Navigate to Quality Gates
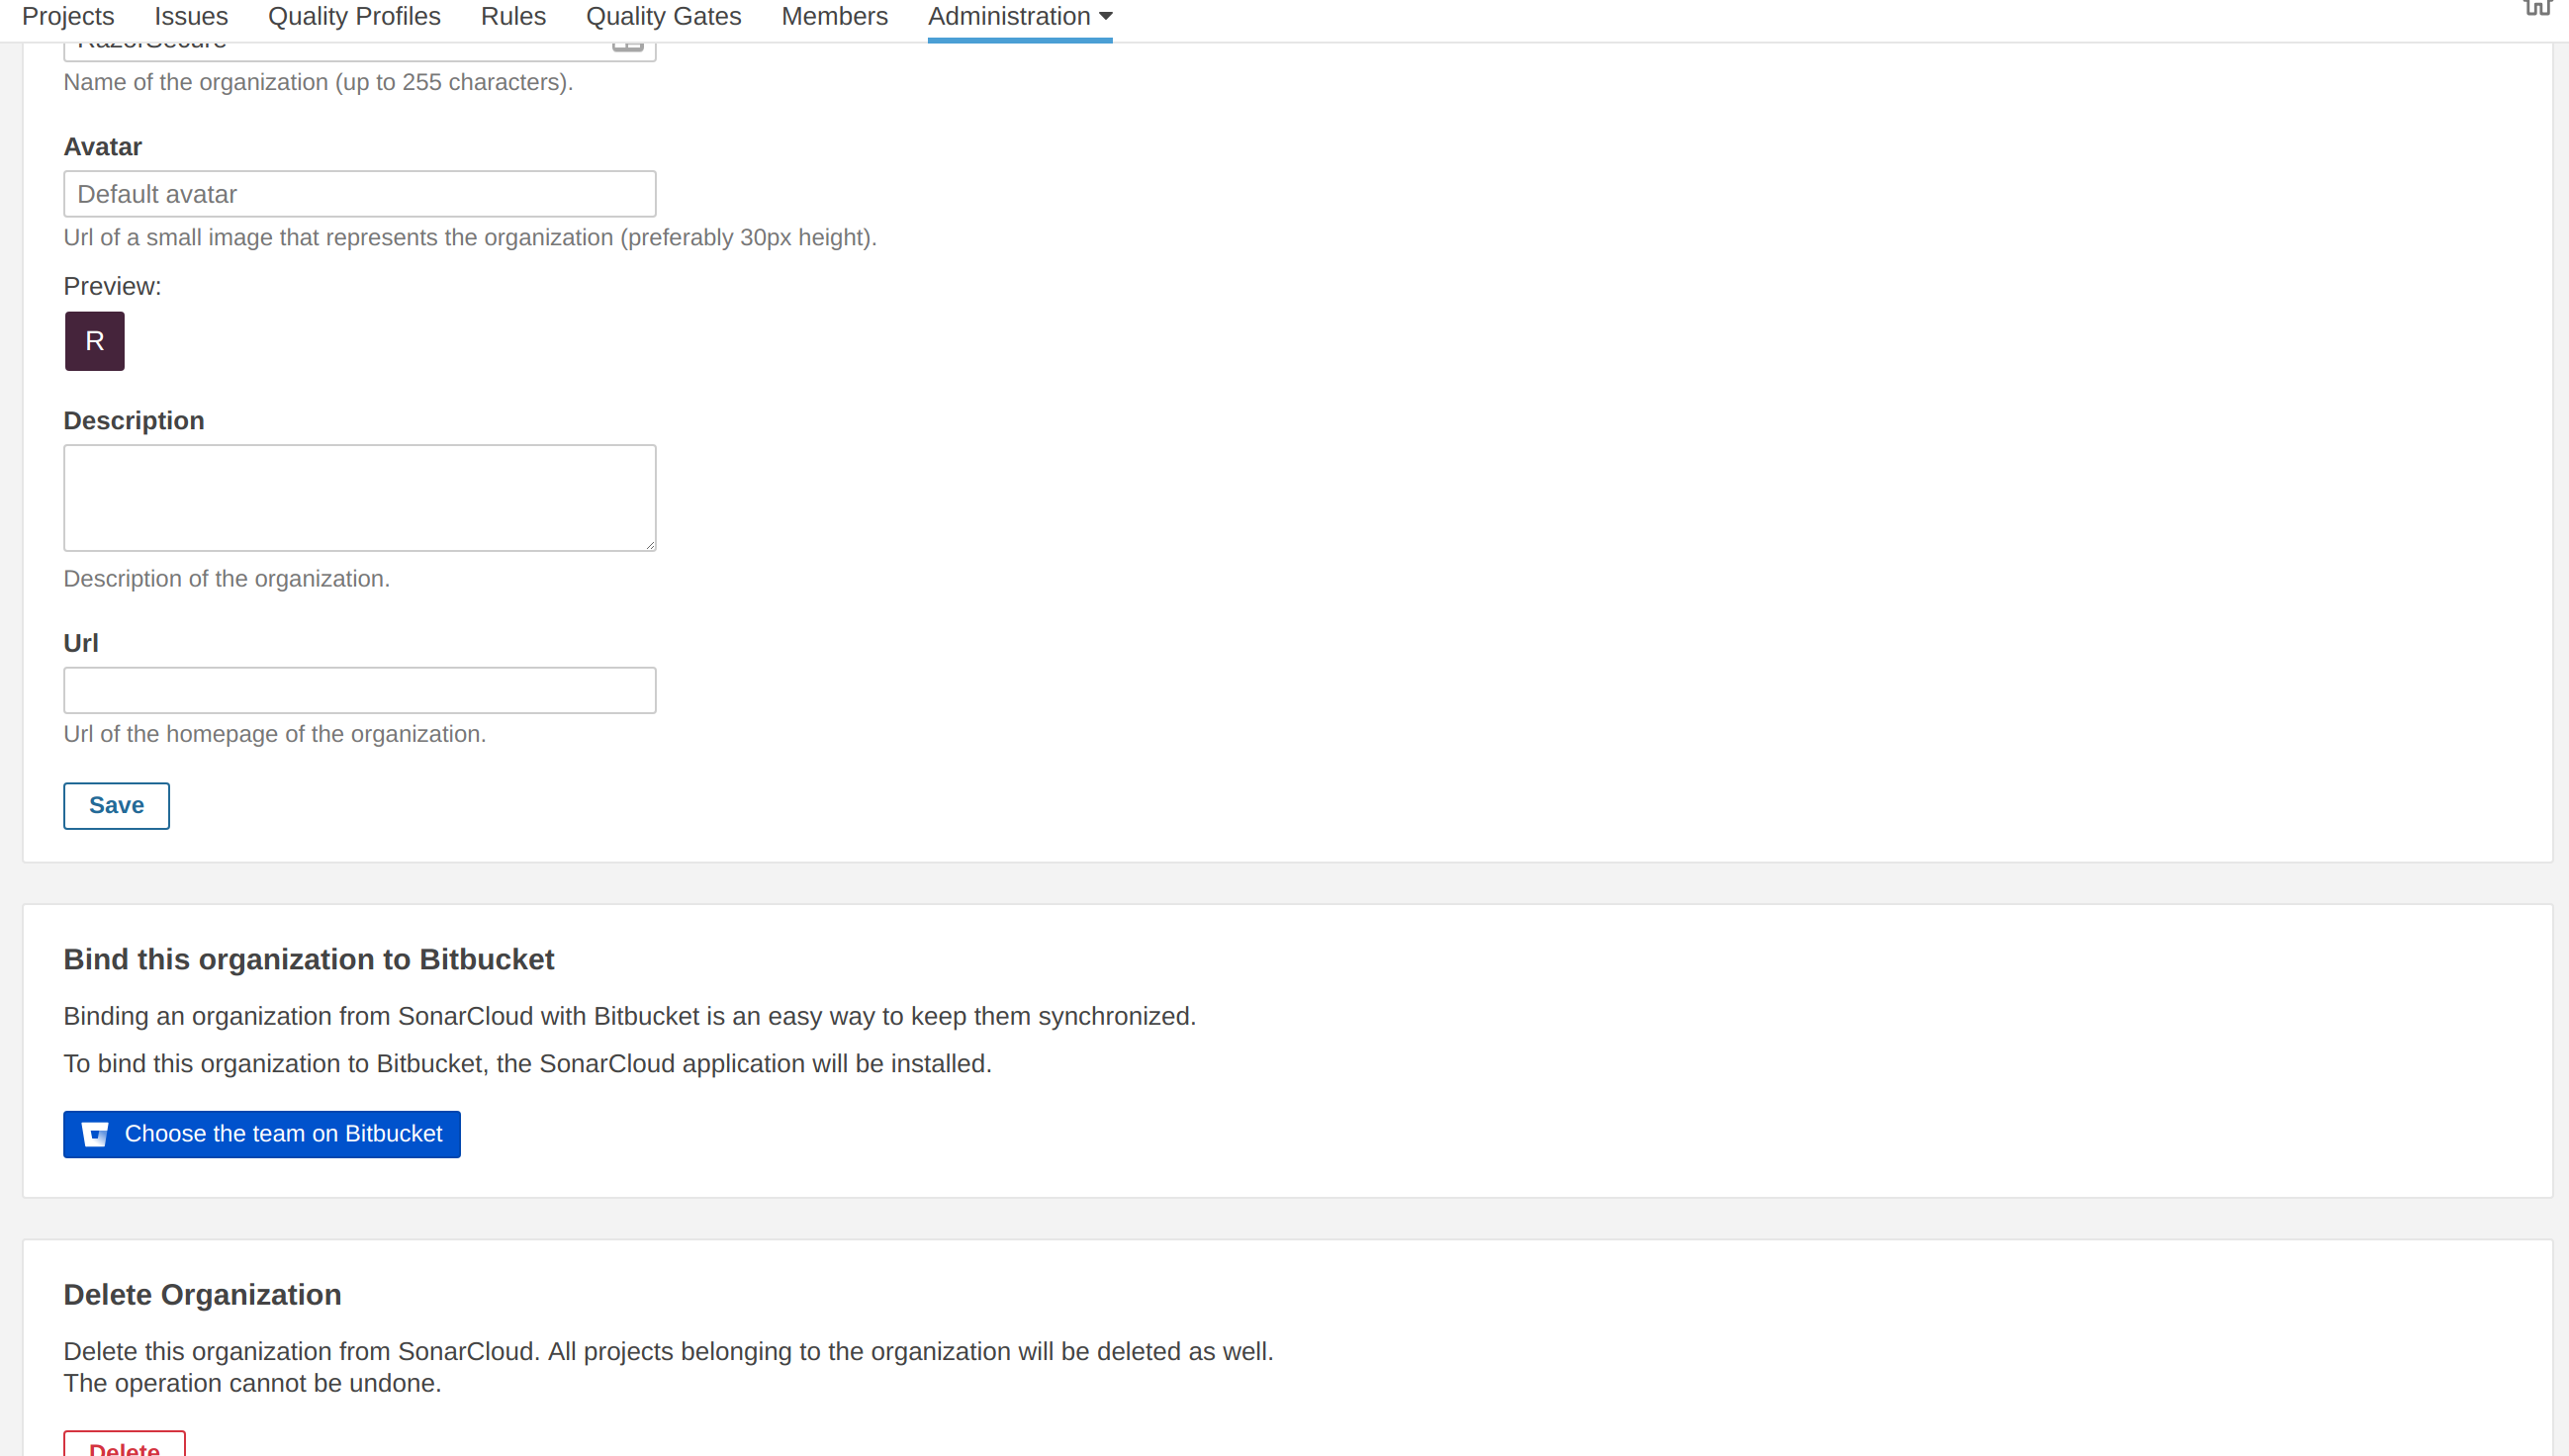This screenshot has width=2569, height=1456. [x=663, y=17]
